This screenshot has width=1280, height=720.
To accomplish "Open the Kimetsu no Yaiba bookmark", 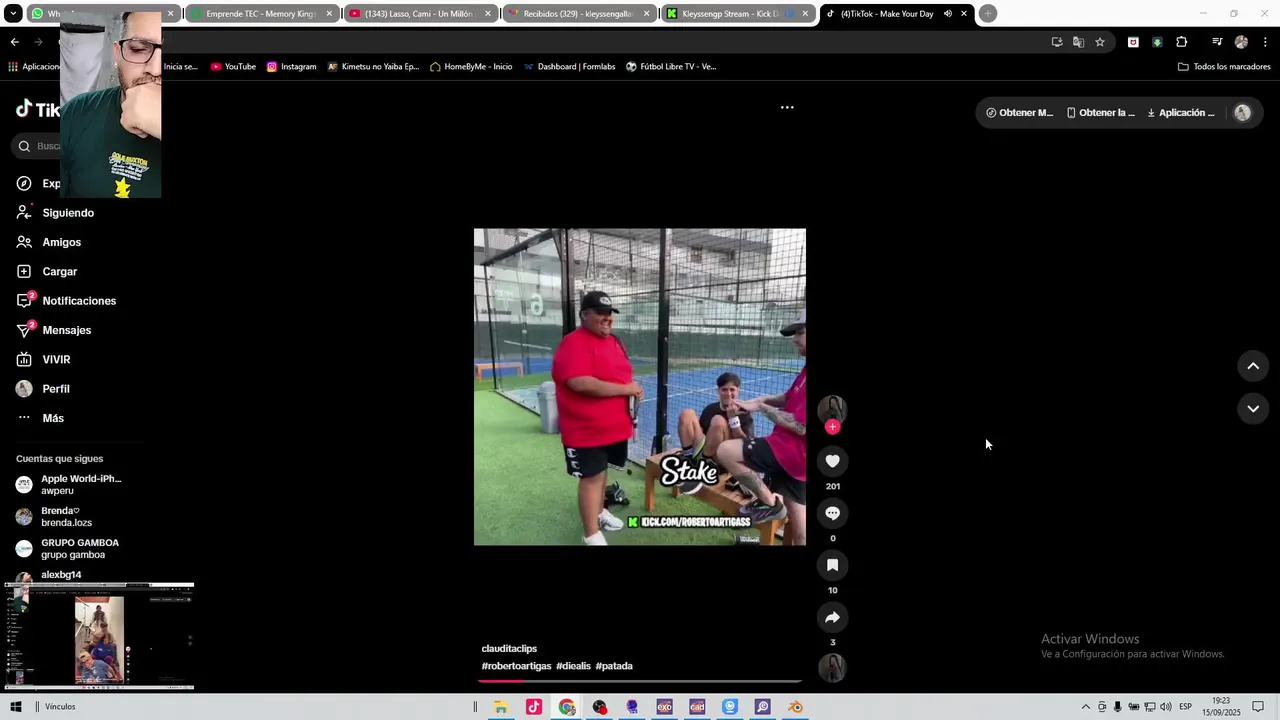I will [x=373, y=67].
